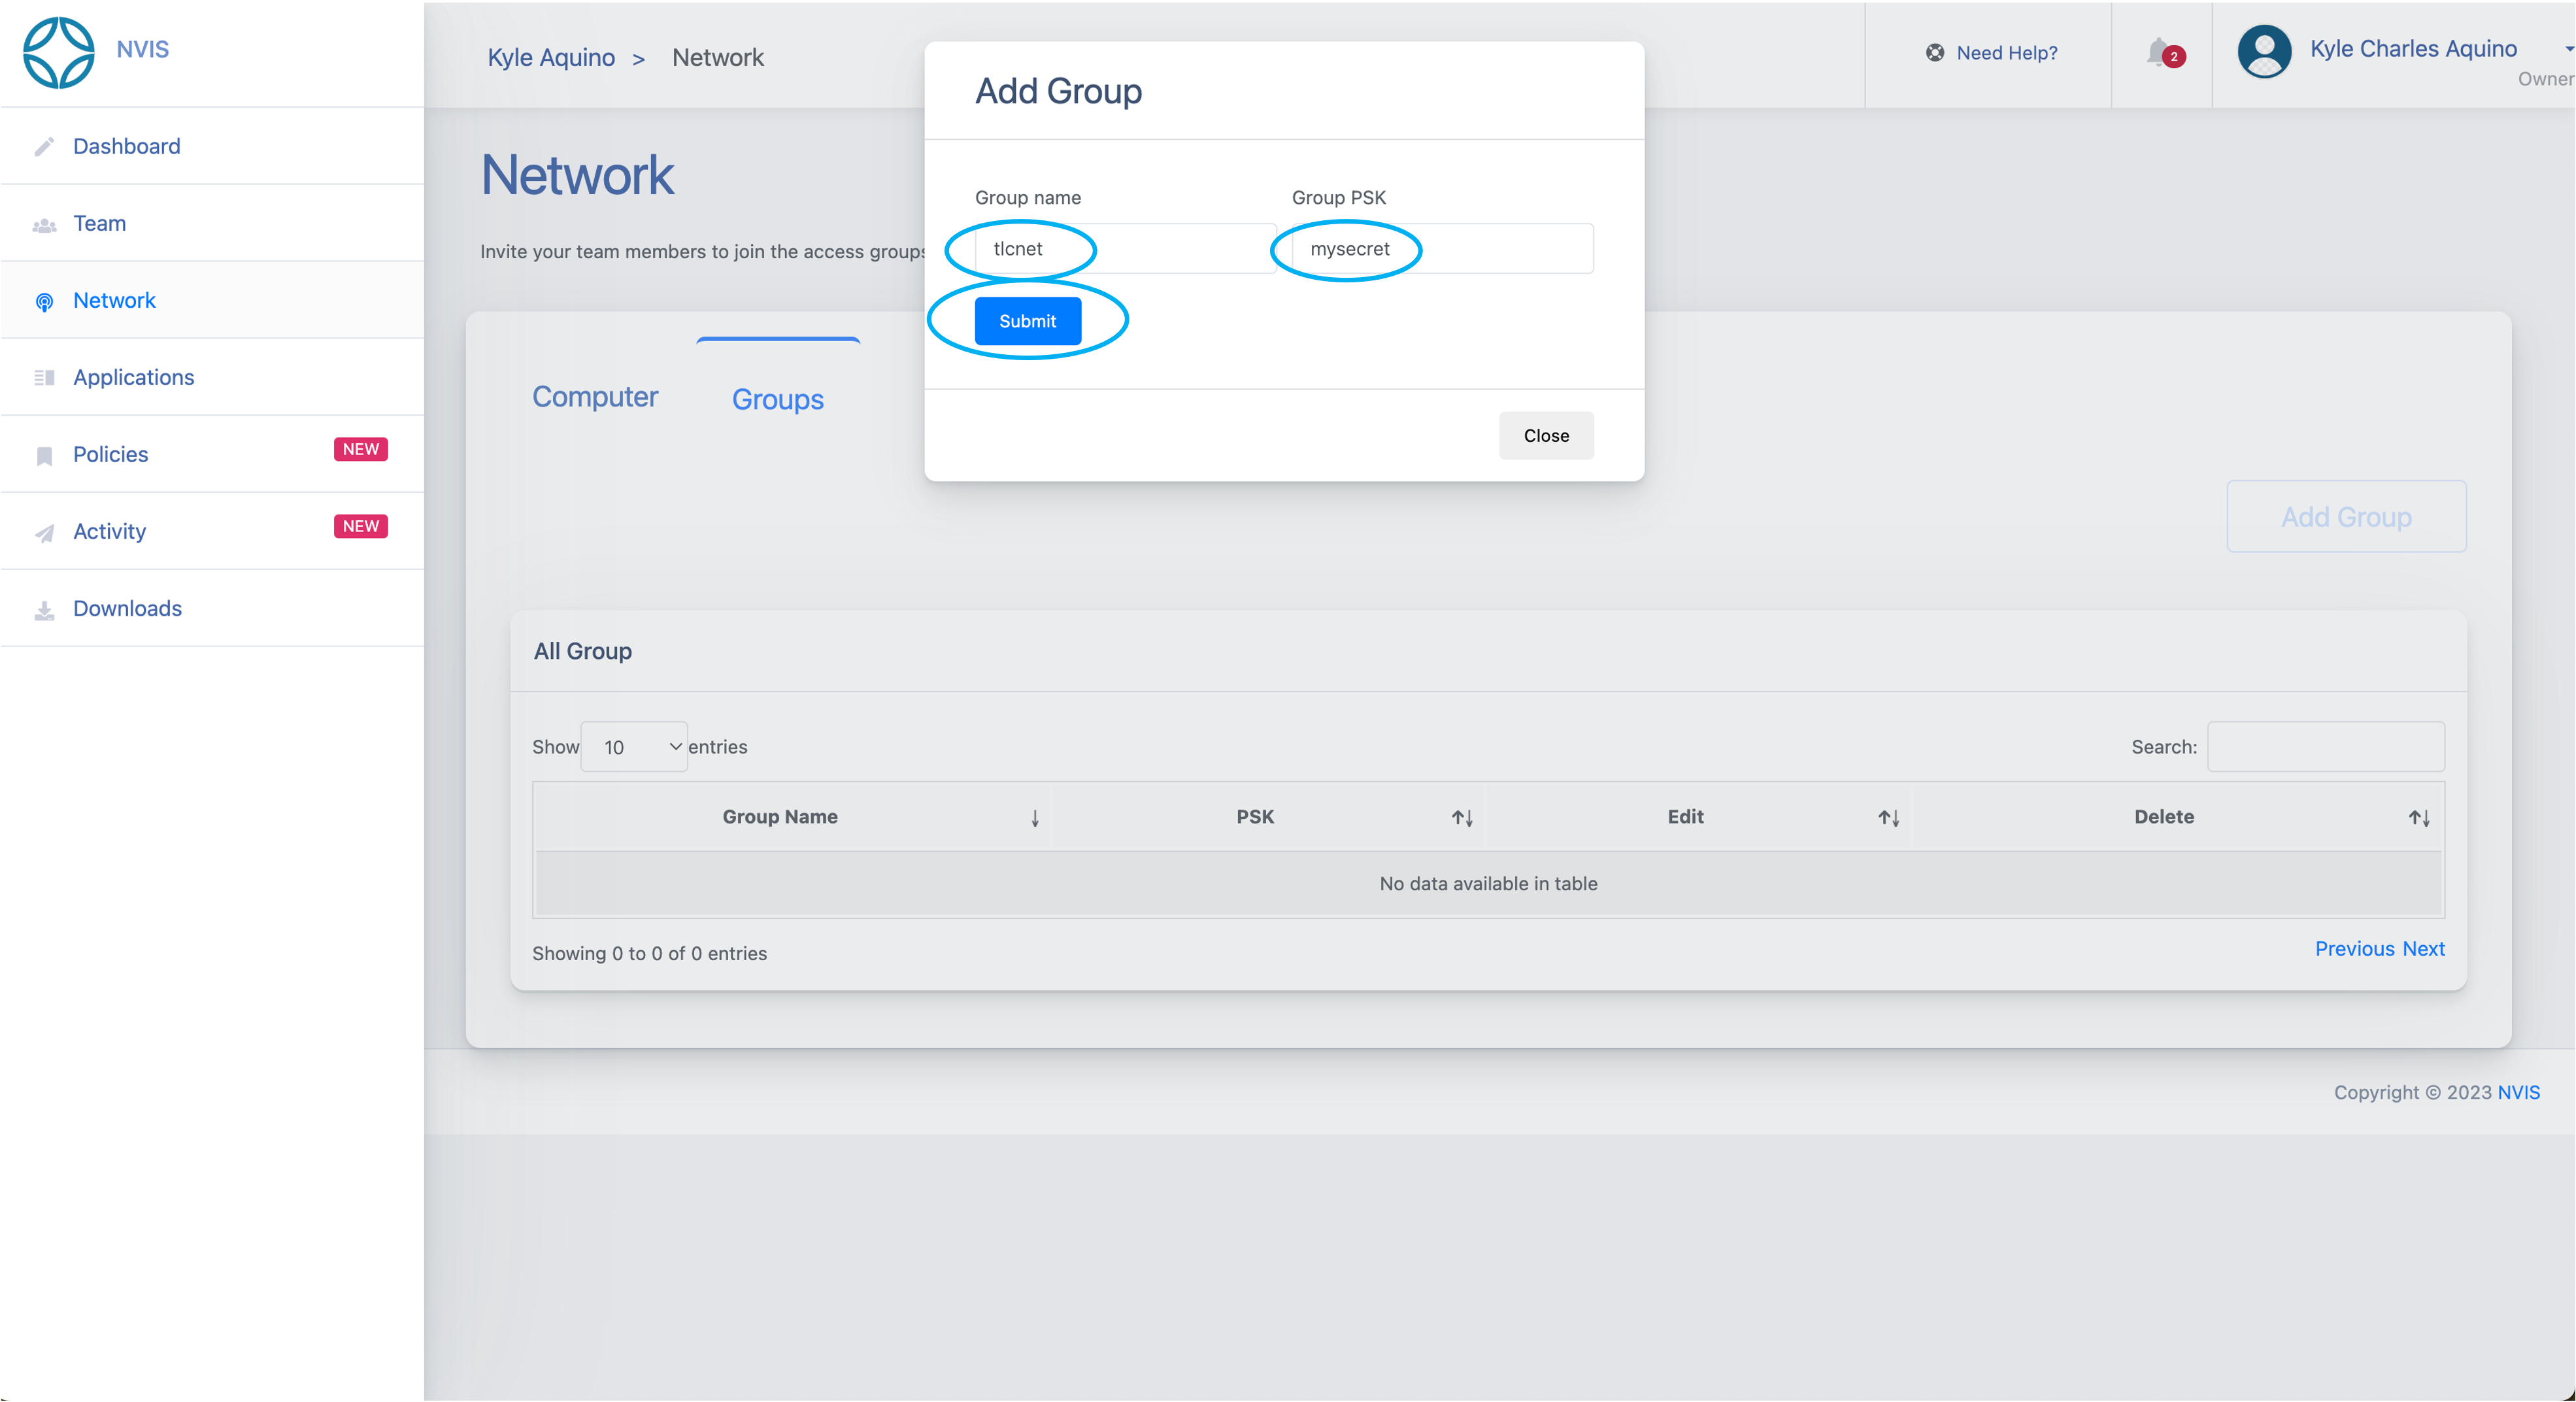Screen dimensions: 2576x1402
Task: Open Policies in the sidebar
Action: click(x=110, y=455)
